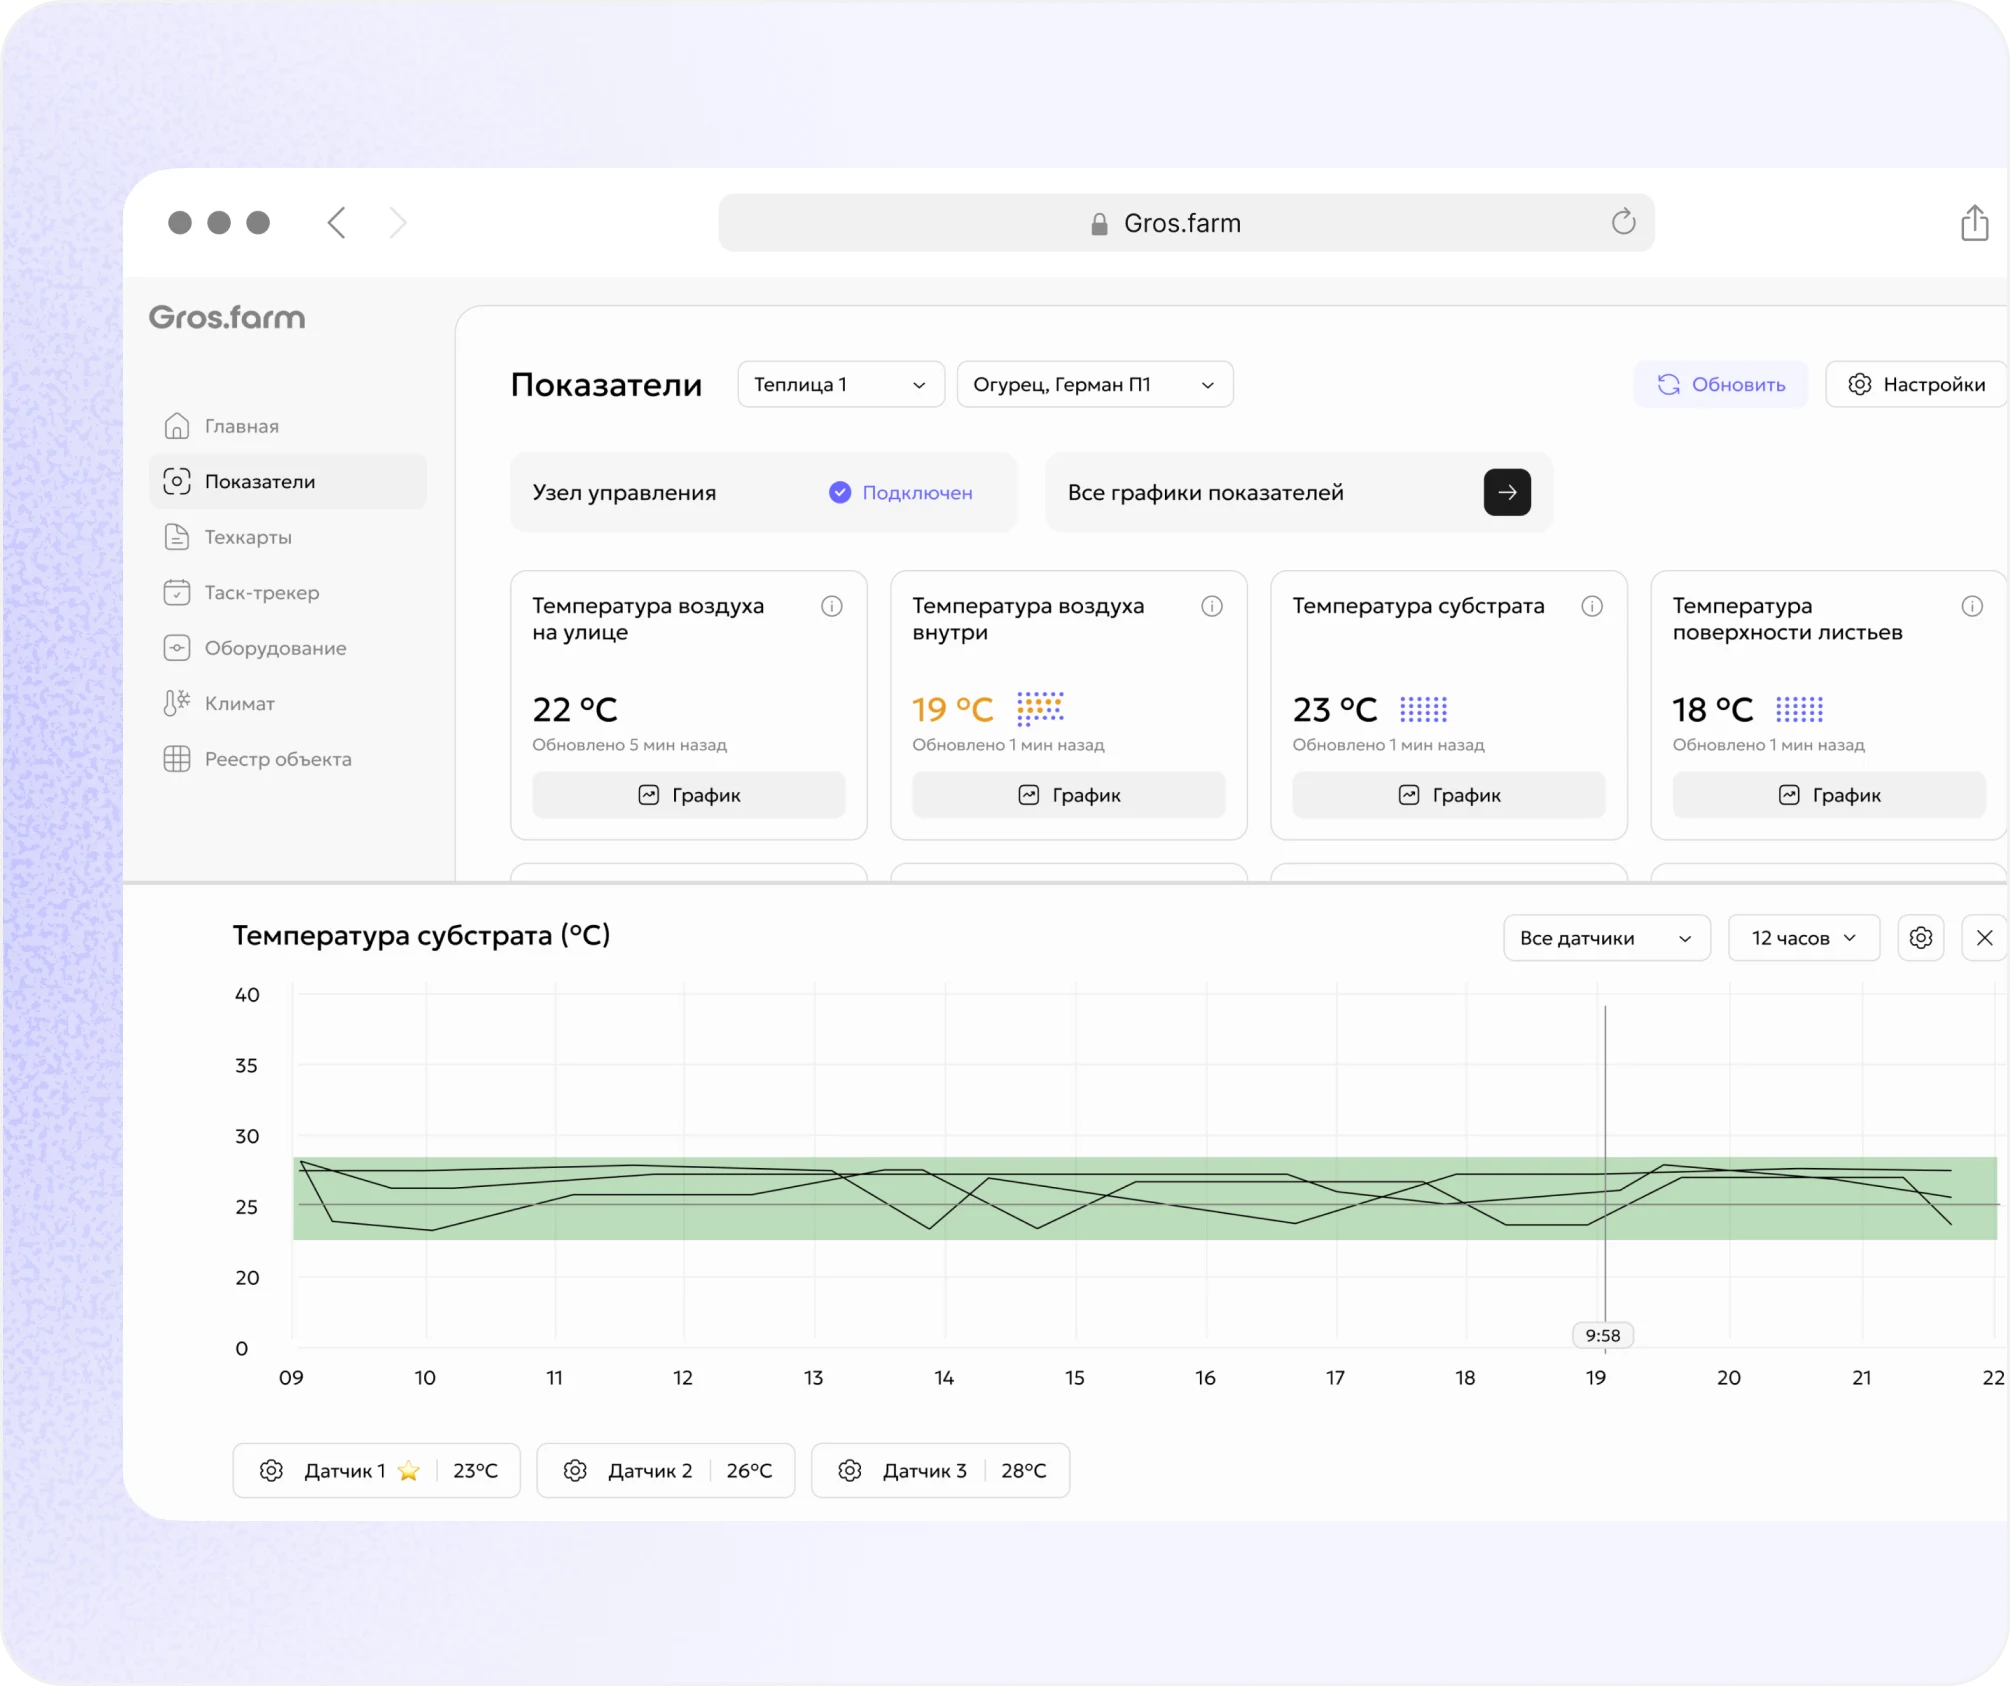This screenshot has width=2010, height=1686.
Task: Click the browser share icon
Action: [x=1974, y=223]
